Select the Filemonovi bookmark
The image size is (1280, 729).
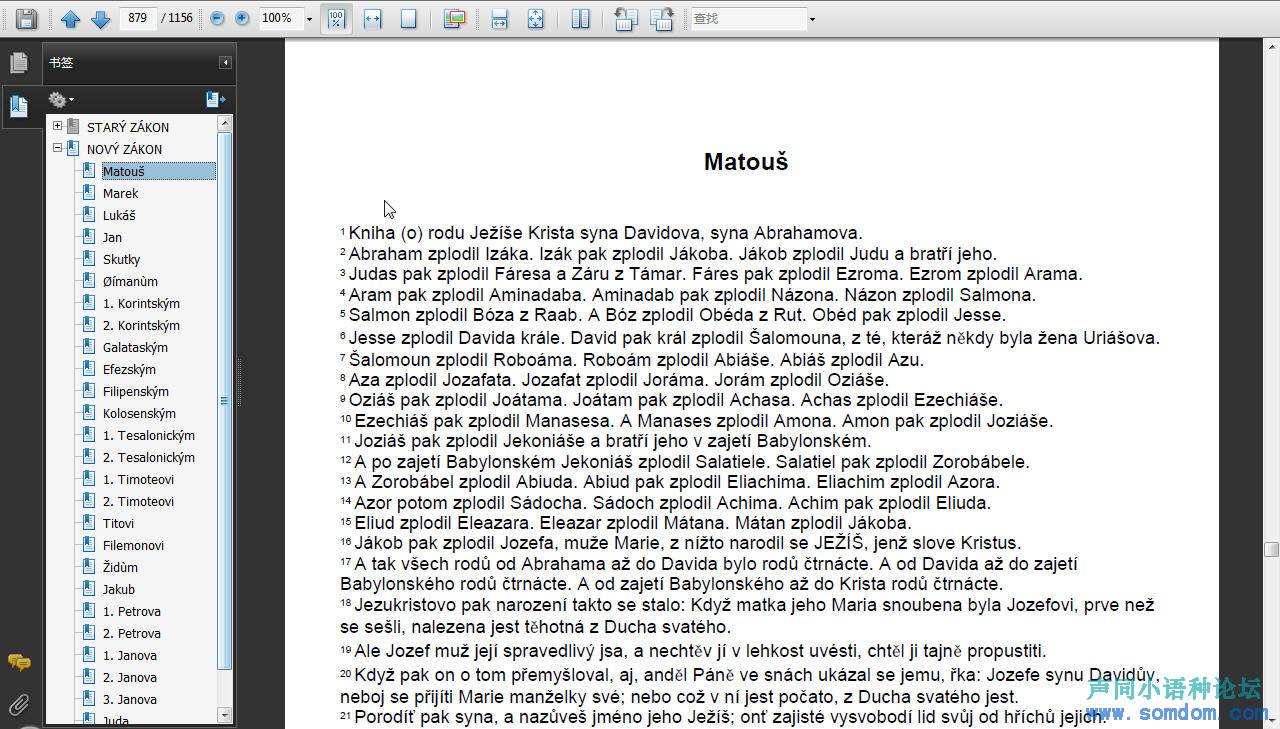tap(133, 545)
